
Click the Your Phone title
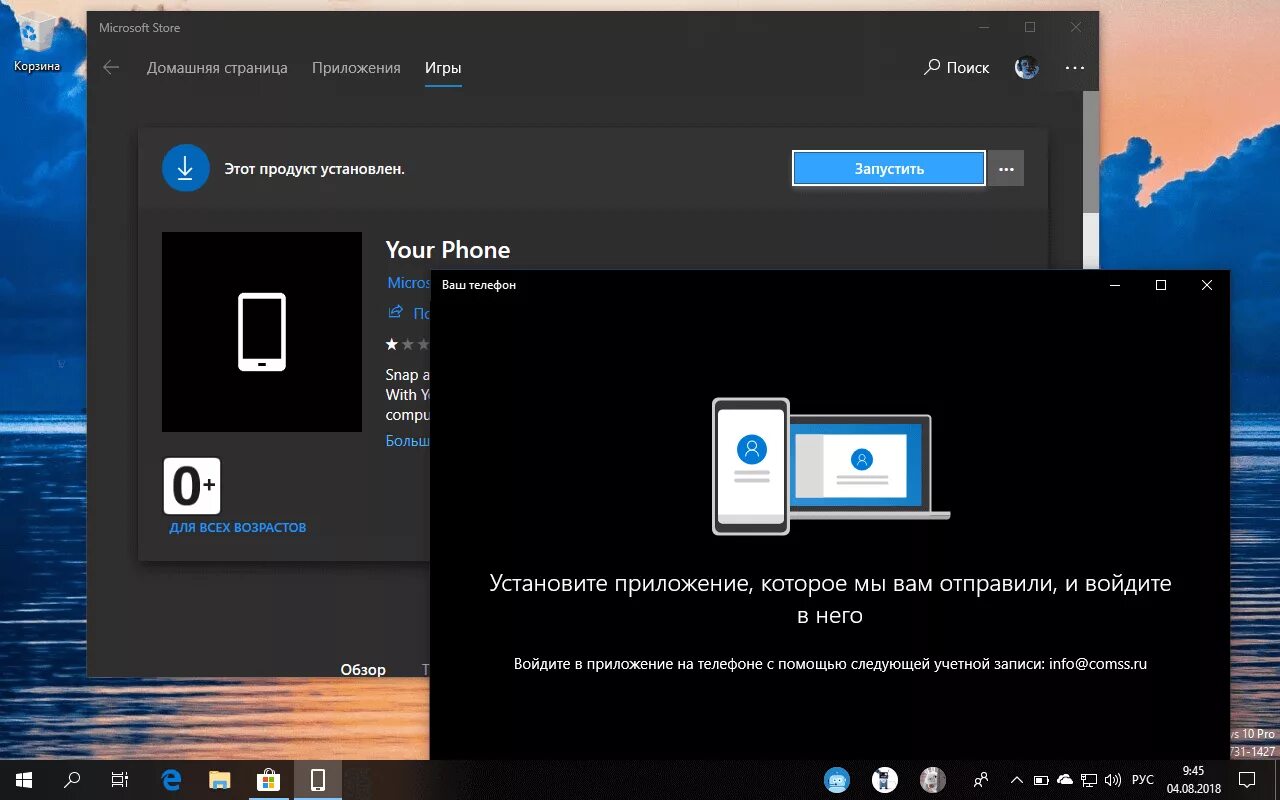448,250
